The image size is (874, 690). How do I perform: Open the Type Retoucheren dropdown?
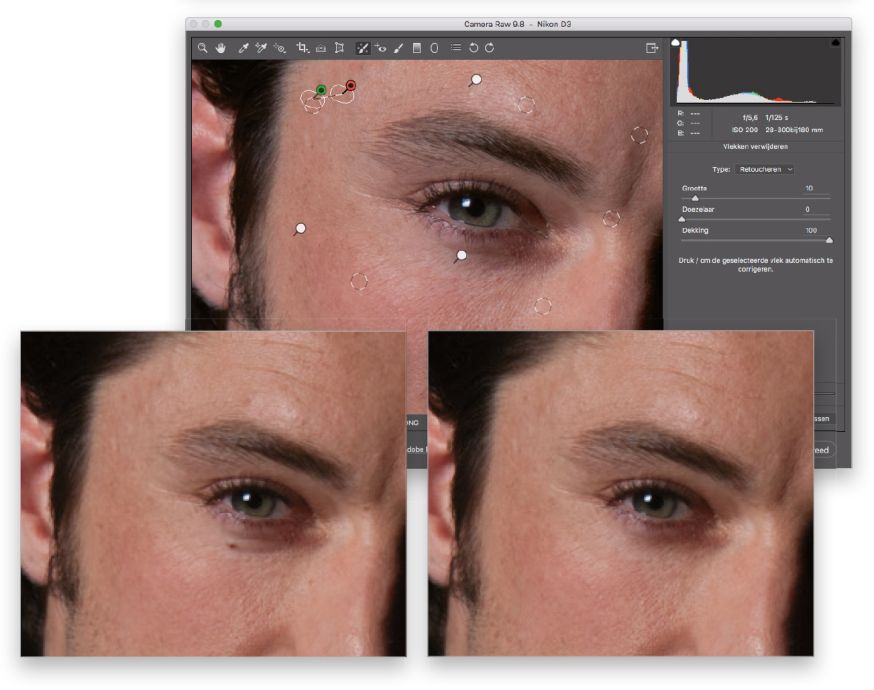[765, 170]
